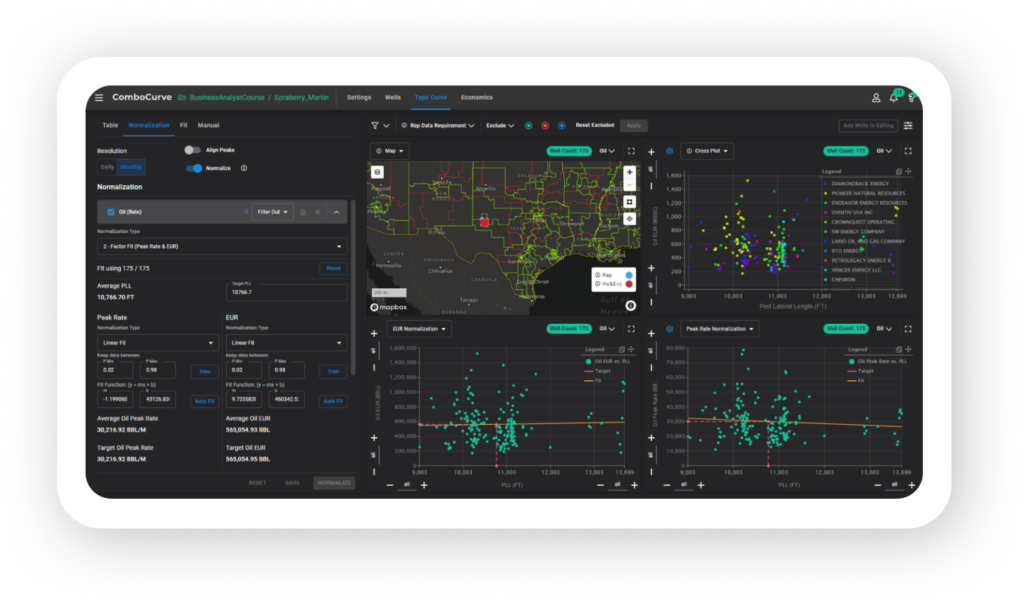Toggle DIAMONDBACK ENERGY legend entry

[x=857, y=184]
